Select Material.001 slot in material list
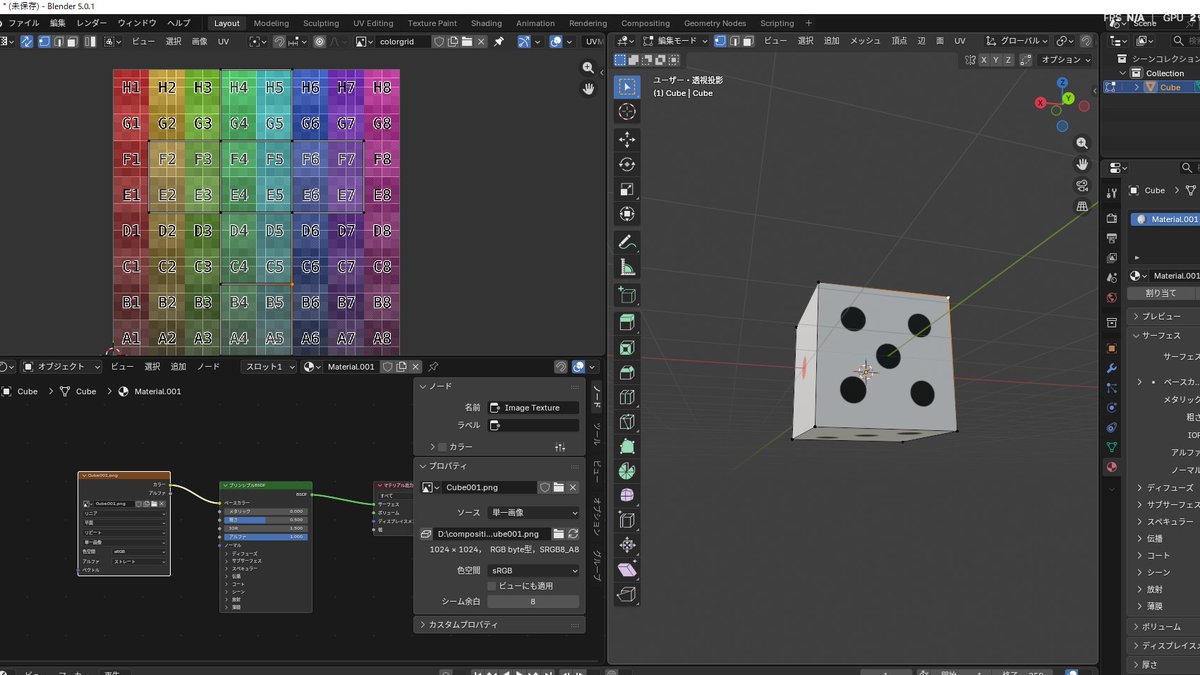Viewport: 1200px width, 675px height. pos(1166,219)
